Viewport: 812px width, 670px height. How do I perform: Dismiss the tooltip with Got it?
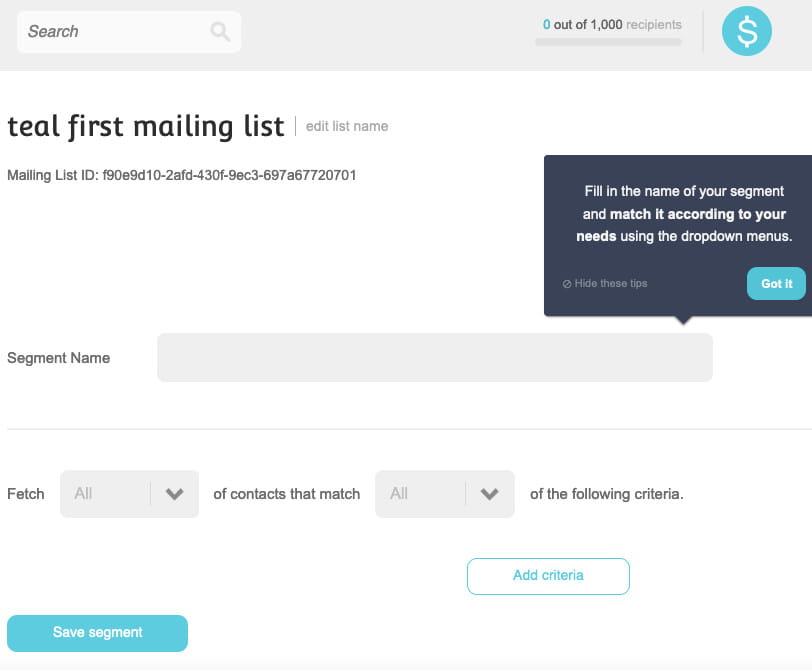(x=776, y=284)
